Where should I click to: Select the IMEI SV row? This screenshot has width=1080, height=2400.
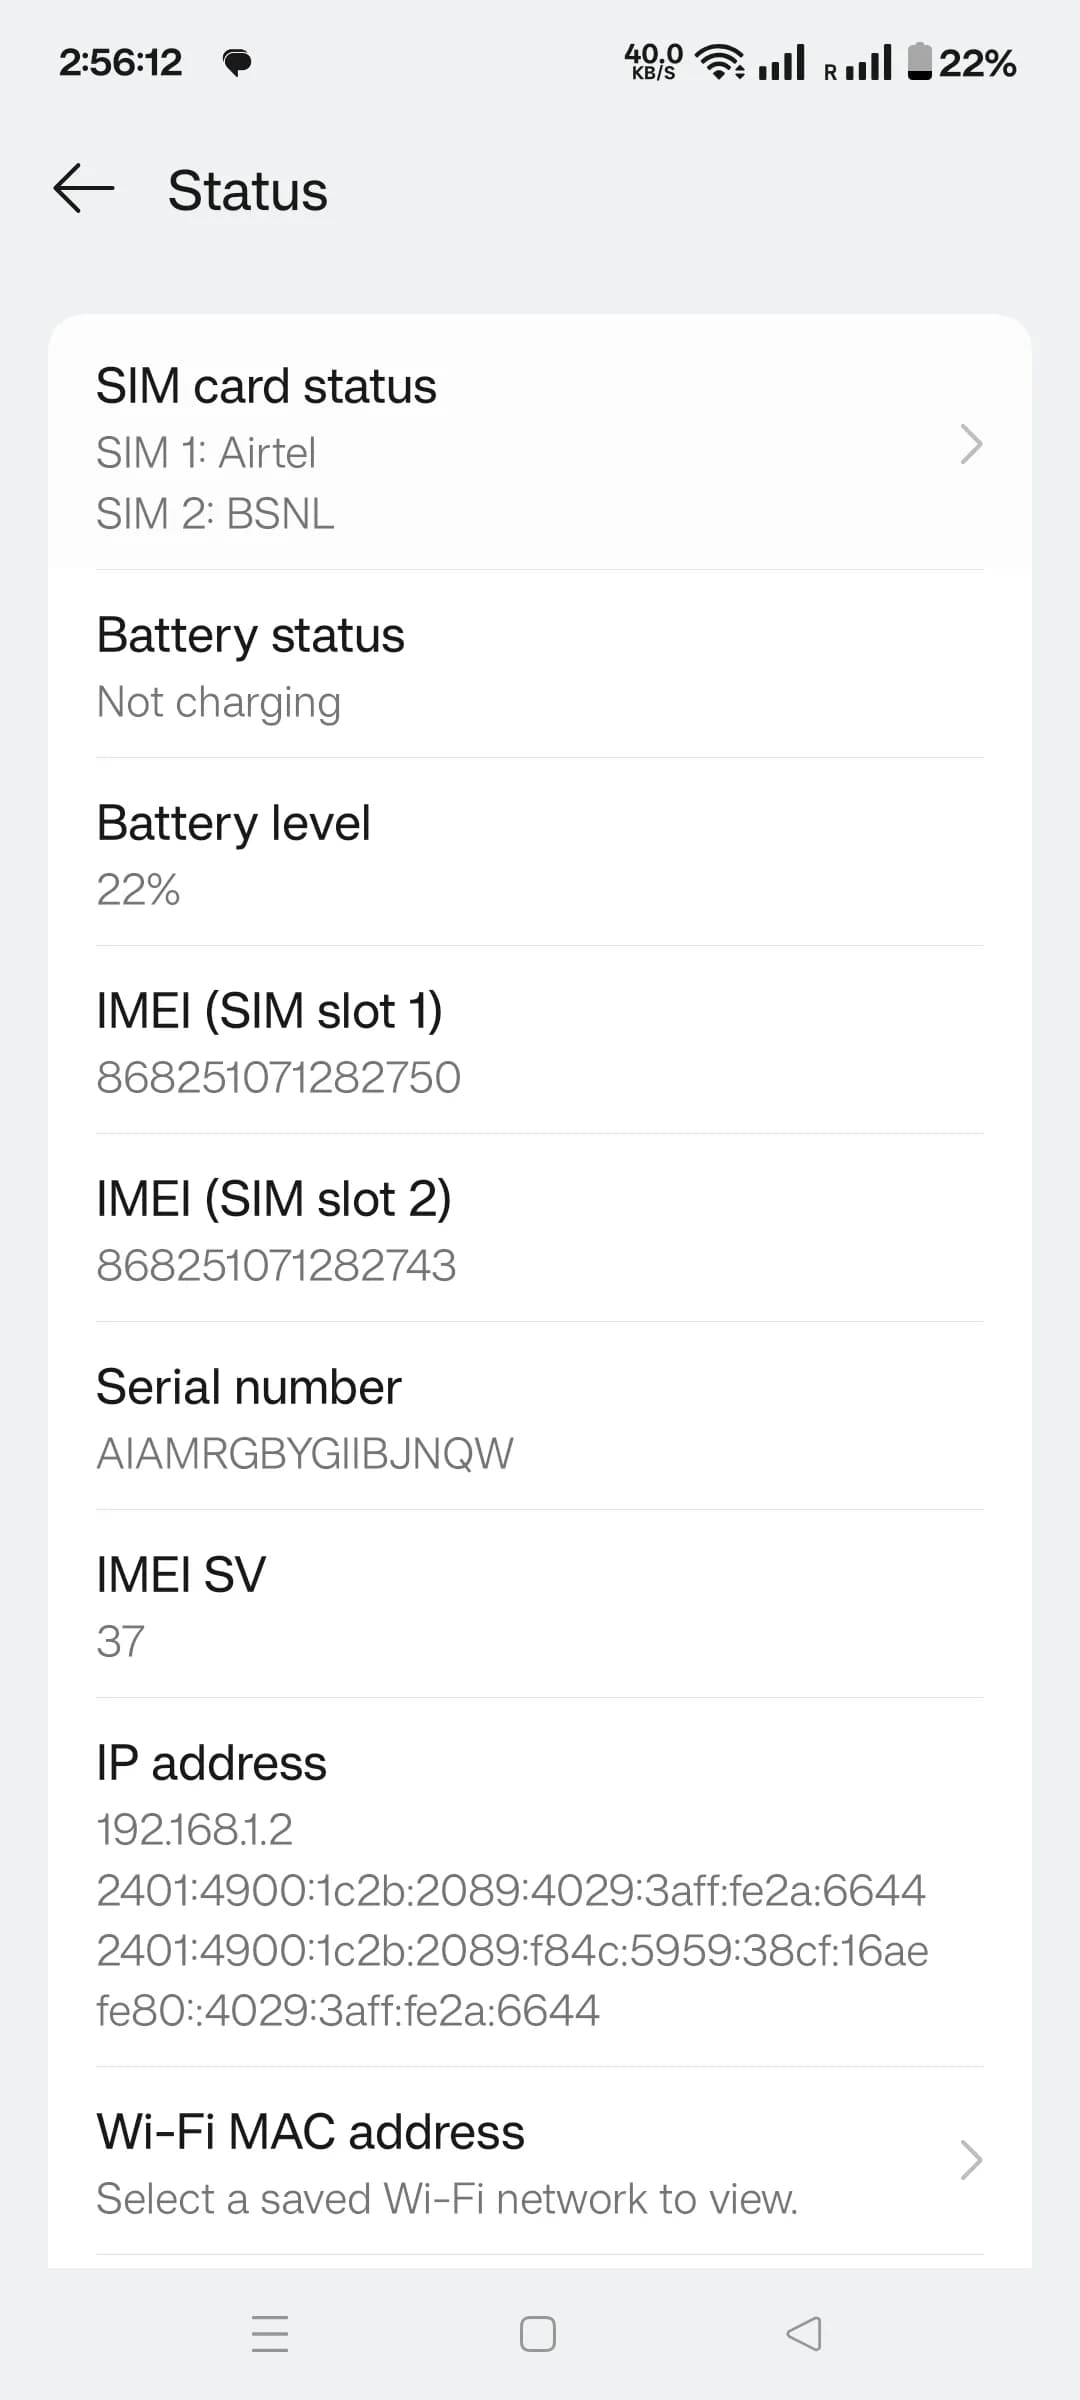point(540,1606)
